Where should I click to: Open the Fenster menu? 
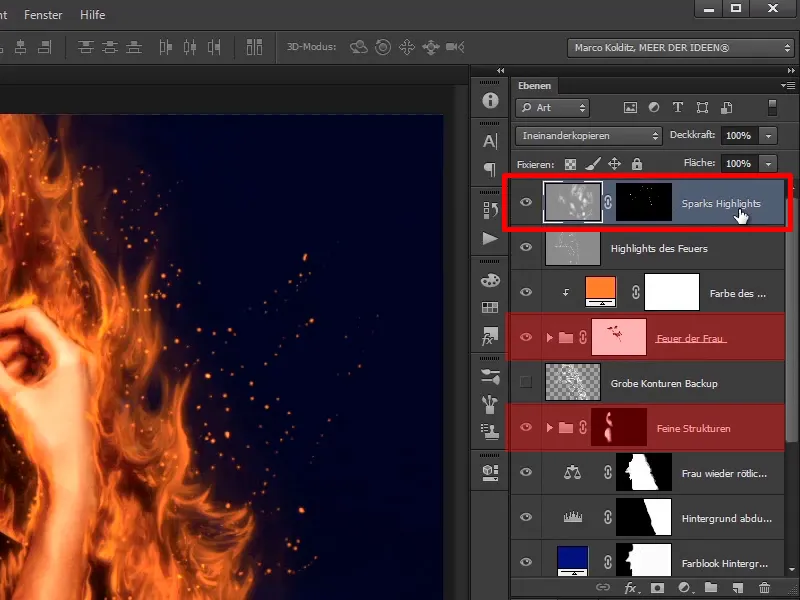point(43,15)
